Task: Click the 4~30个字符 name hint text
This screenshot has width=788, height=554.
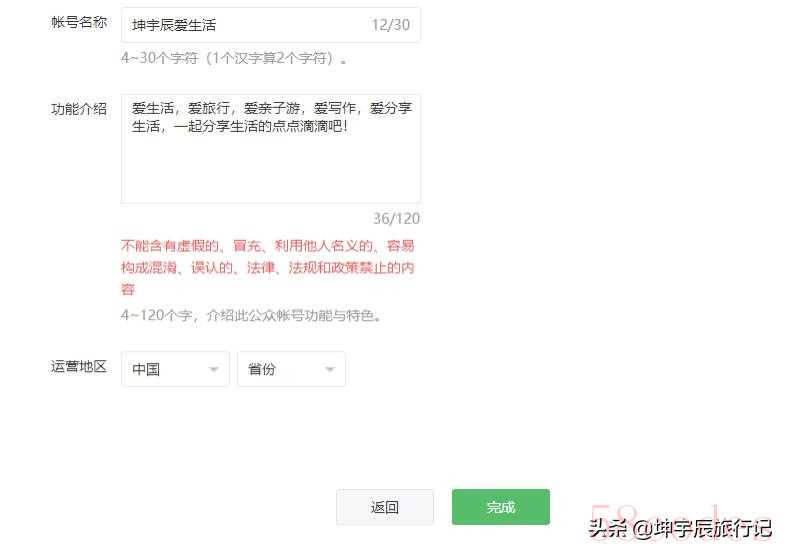Action: point(234,58)
